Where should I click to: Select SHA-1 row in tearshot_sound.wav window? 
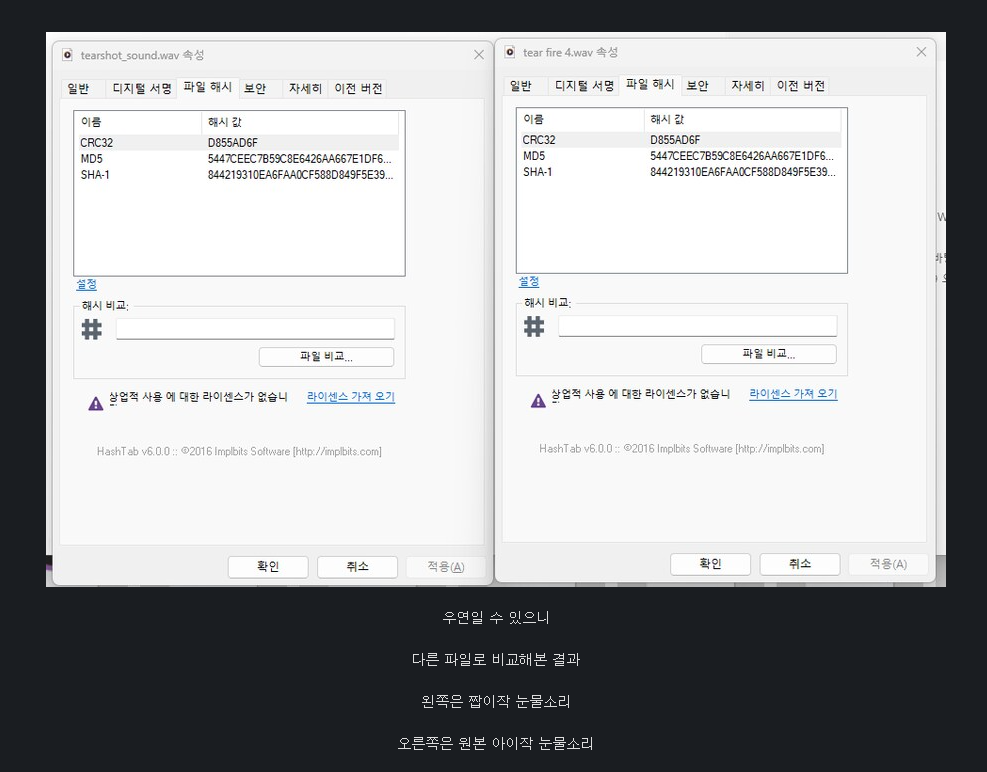(x=237, y=175)
